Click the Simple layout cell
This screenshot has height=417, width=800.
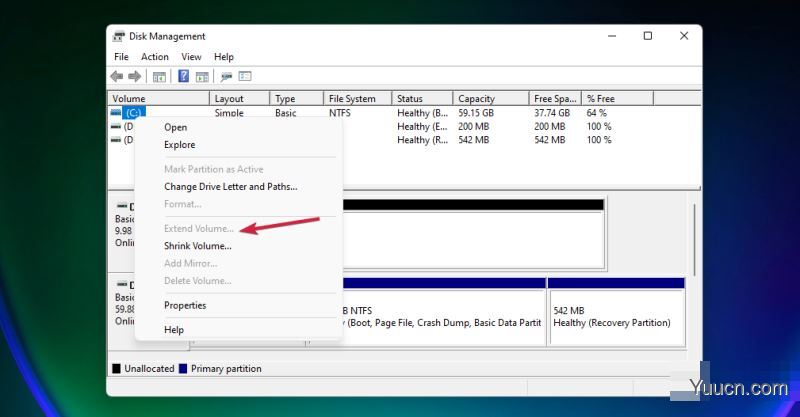(229, 112)
